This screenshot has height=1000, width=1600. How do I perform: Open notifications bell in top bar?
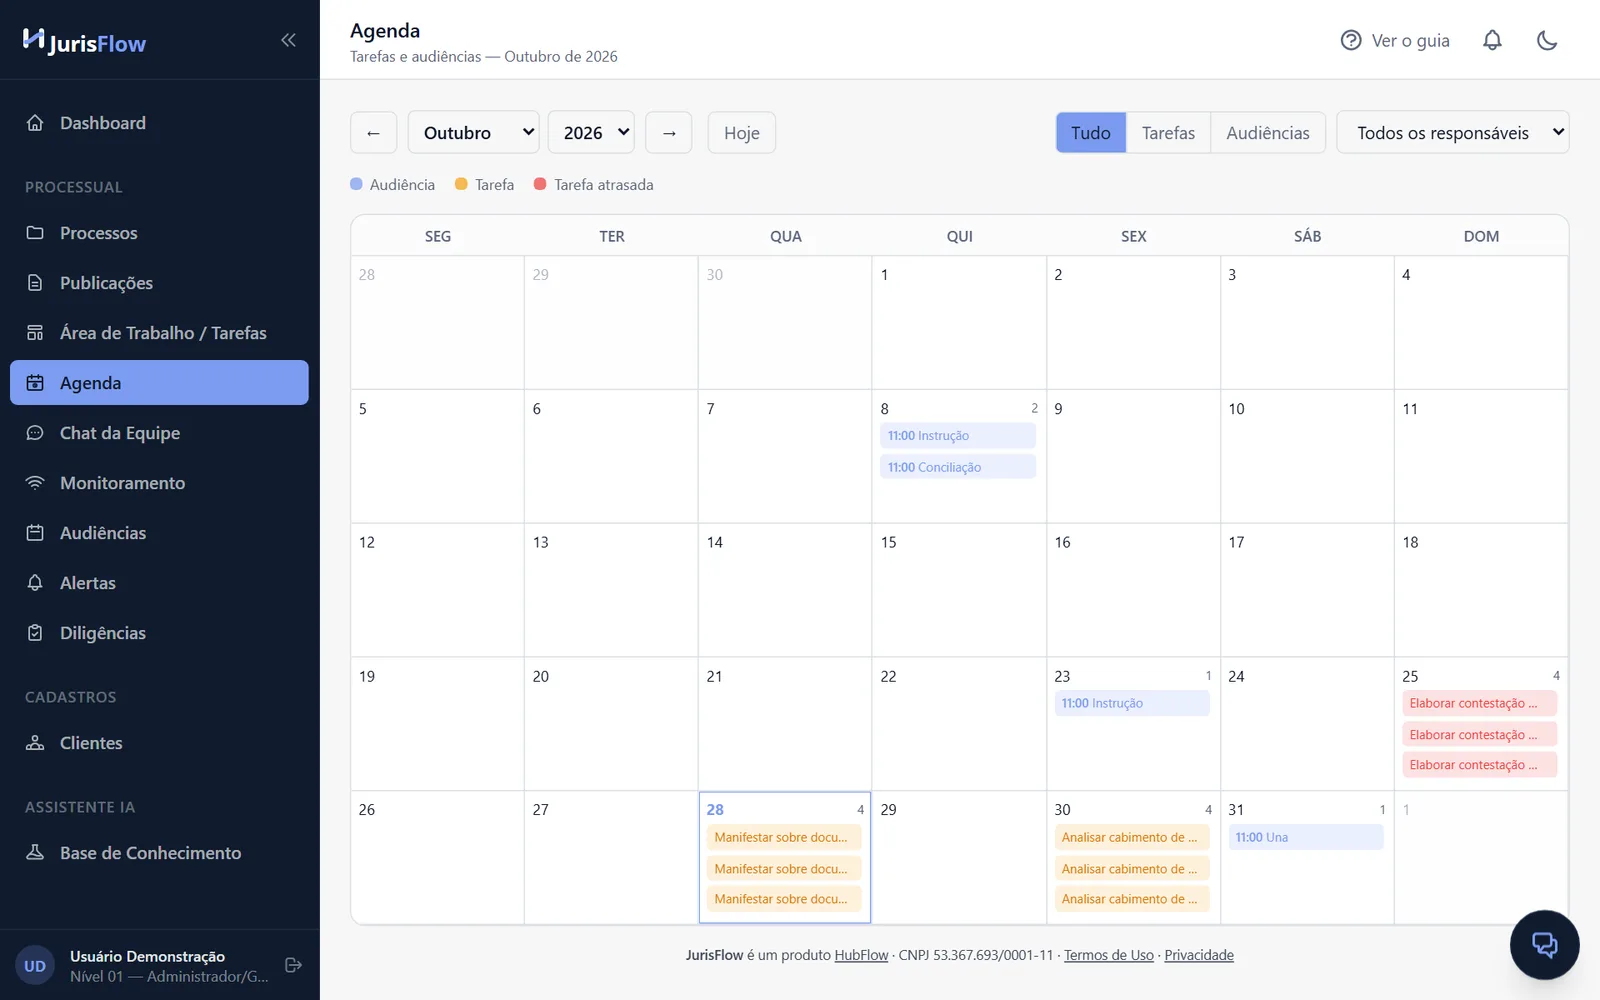tap(1492, 40)
